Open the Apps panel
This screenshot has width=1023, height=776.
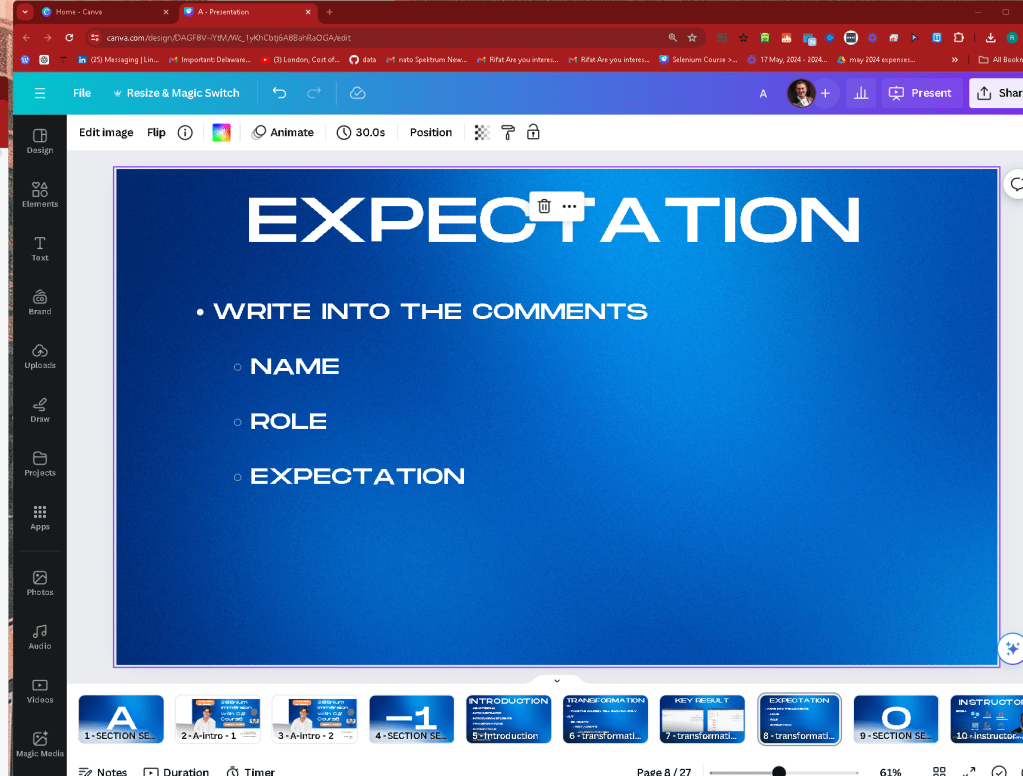[x=40, y=518]
